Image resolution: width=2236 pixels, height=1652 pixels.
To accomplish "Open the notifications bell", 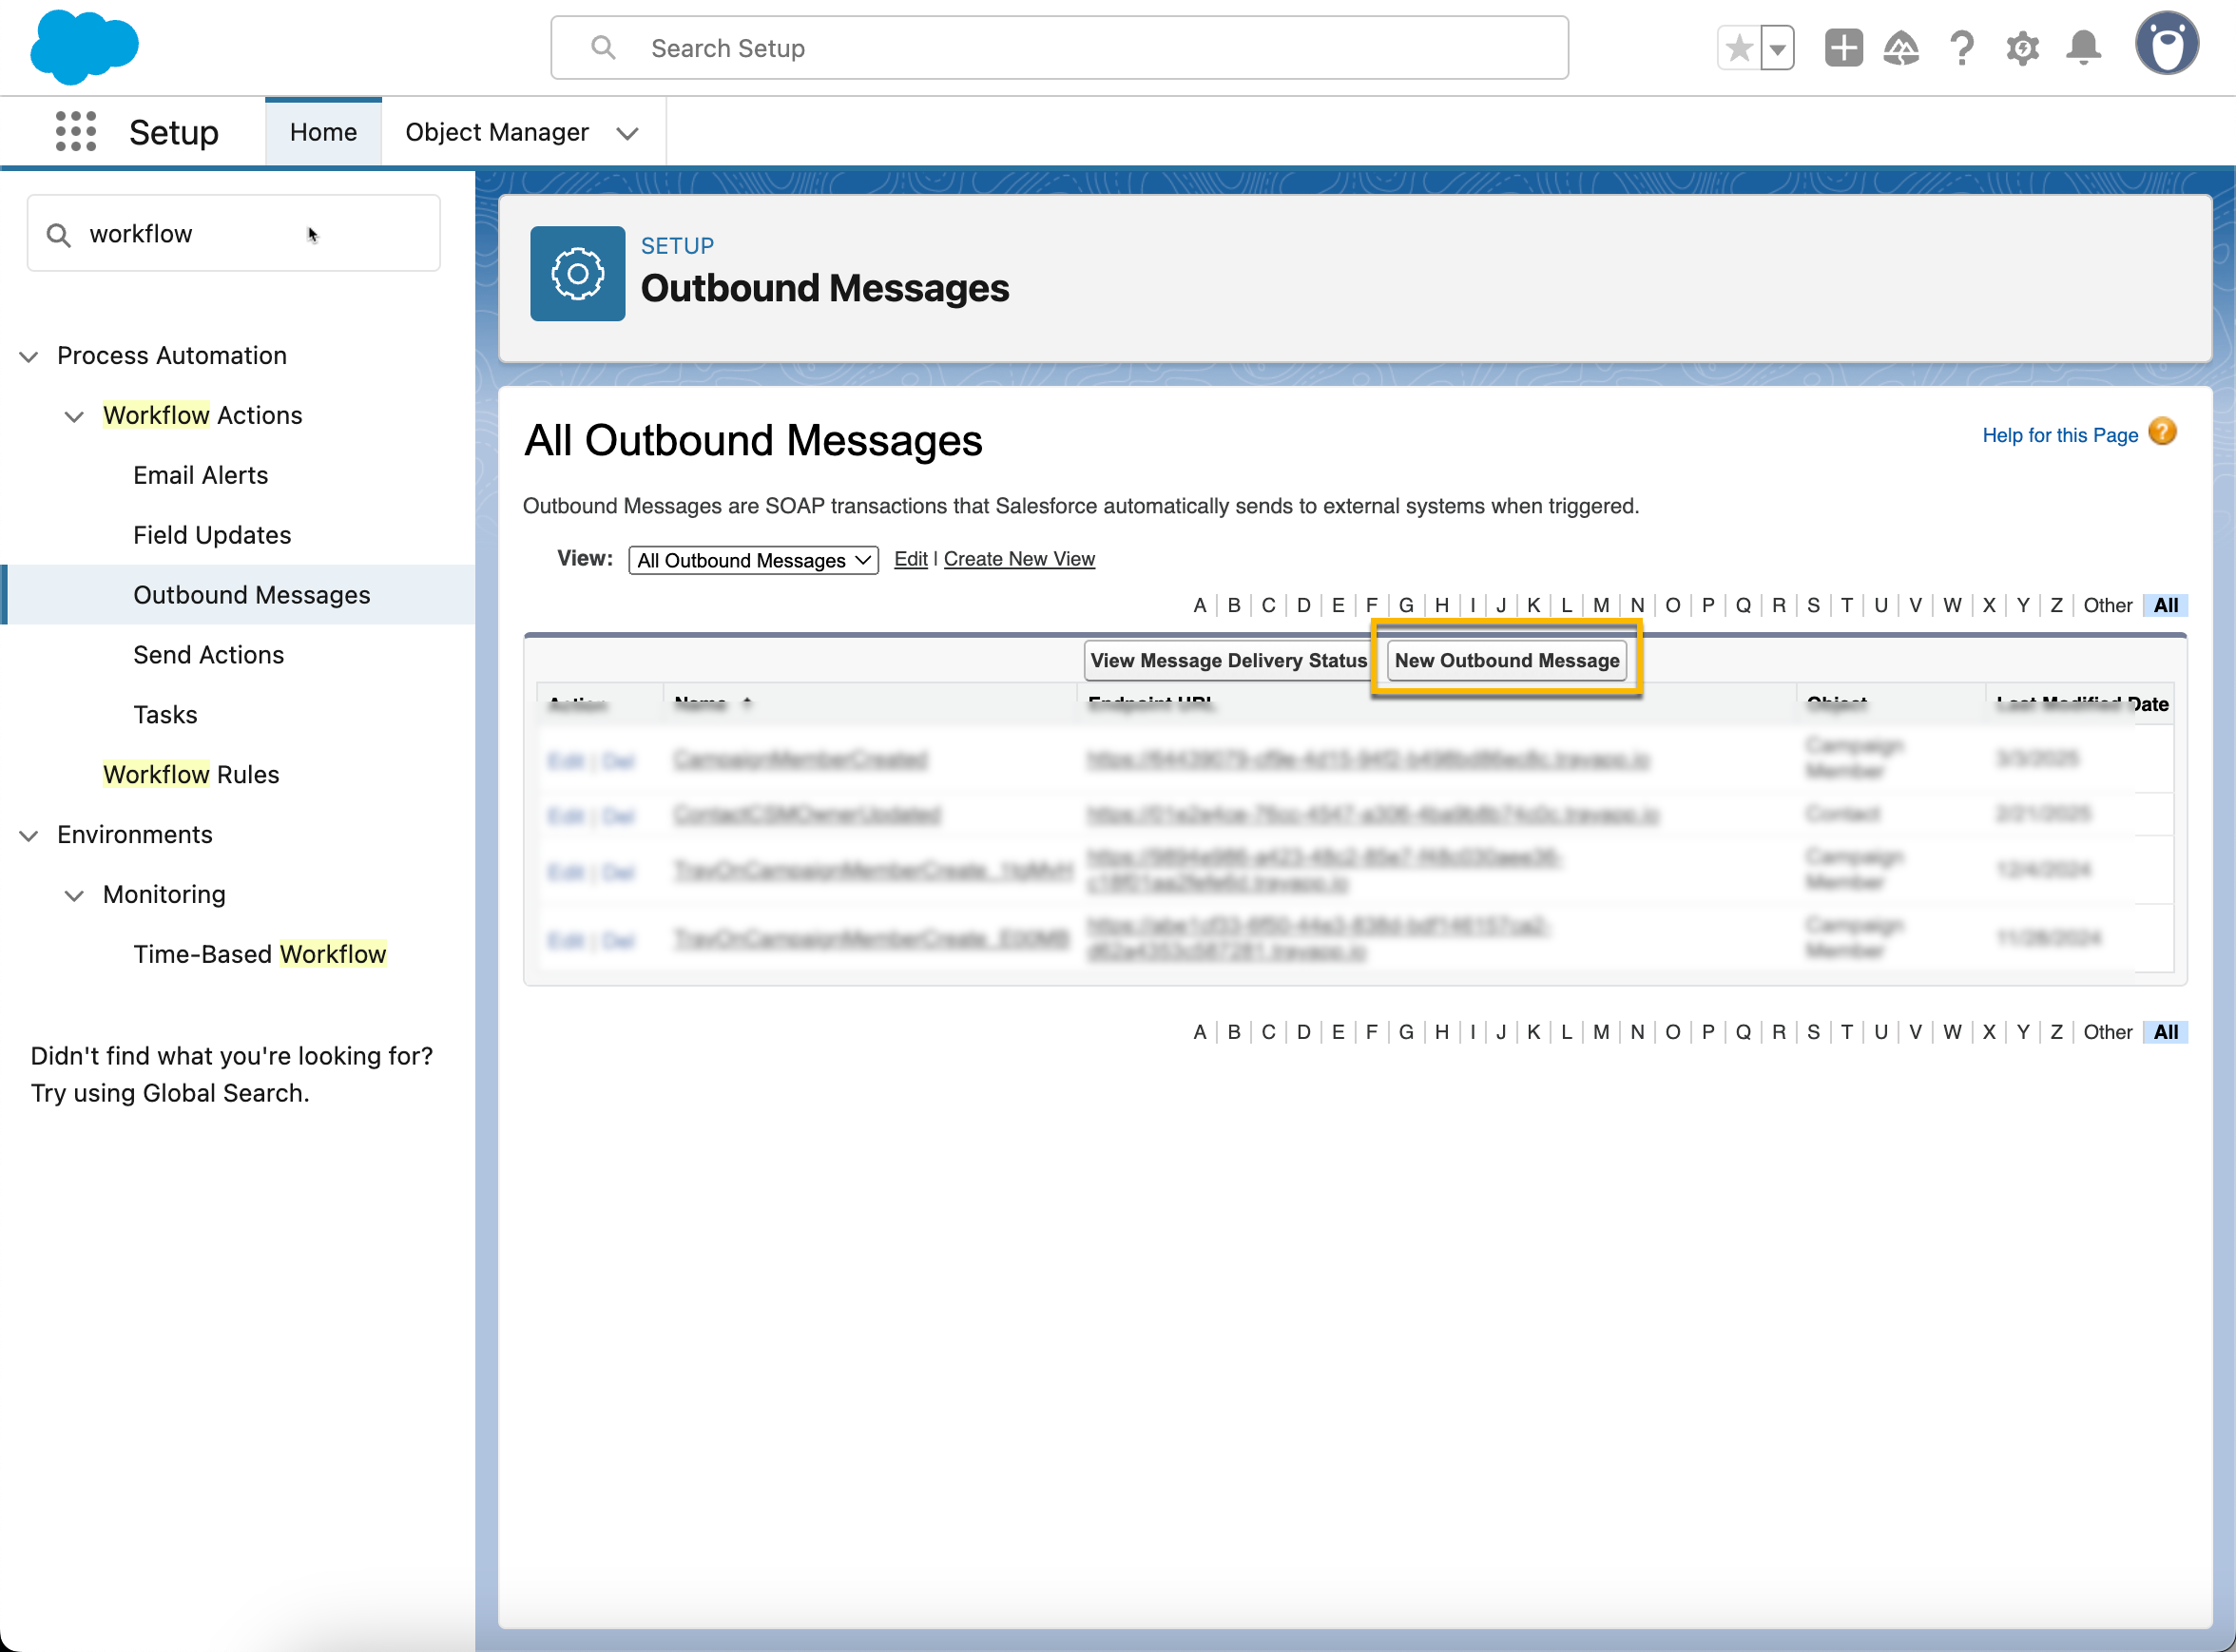I will [x=2083, y=47].
